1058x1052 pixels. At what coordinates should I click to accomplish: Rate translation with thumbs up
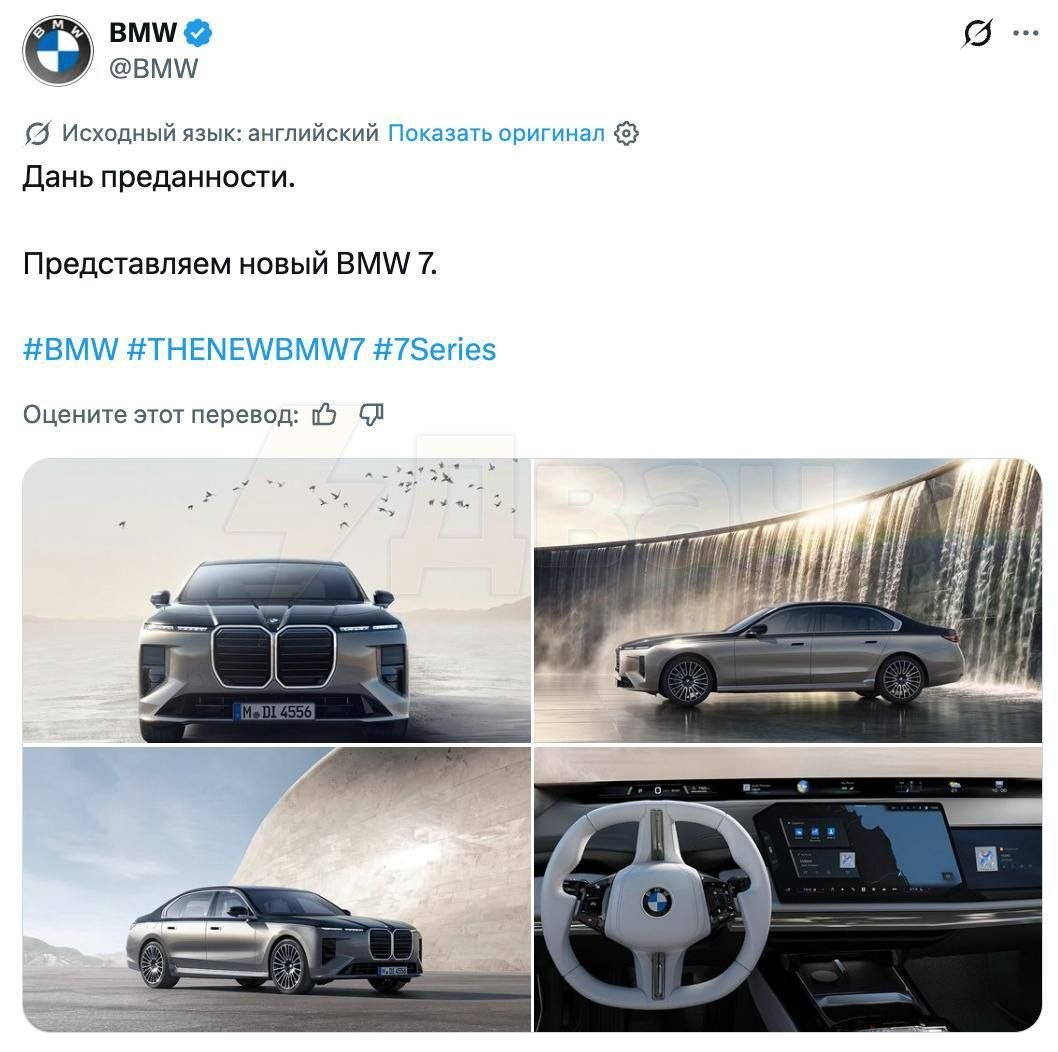coord(325,414)
